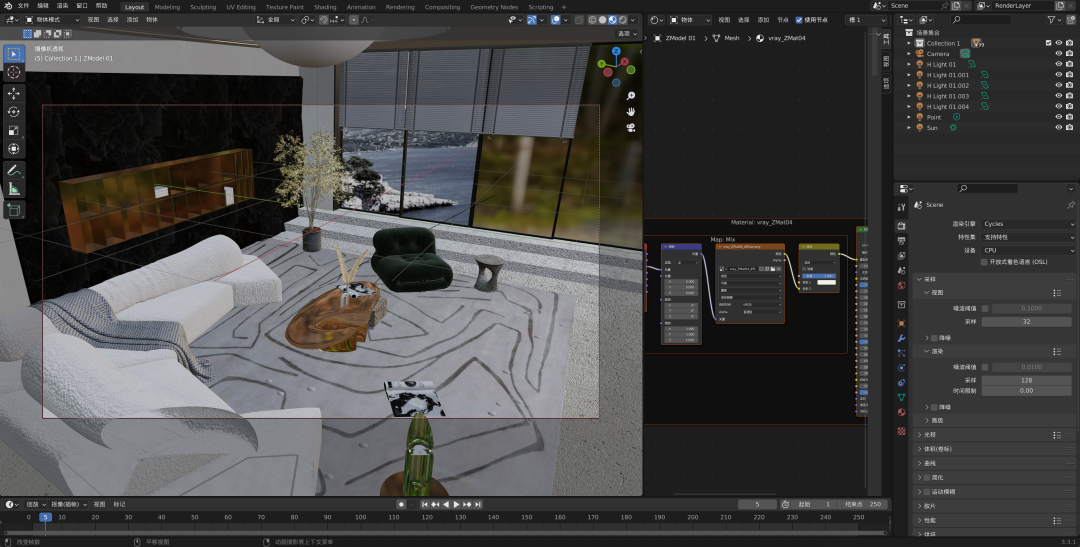Pin the Scene properties panel

pos(1070,205)
